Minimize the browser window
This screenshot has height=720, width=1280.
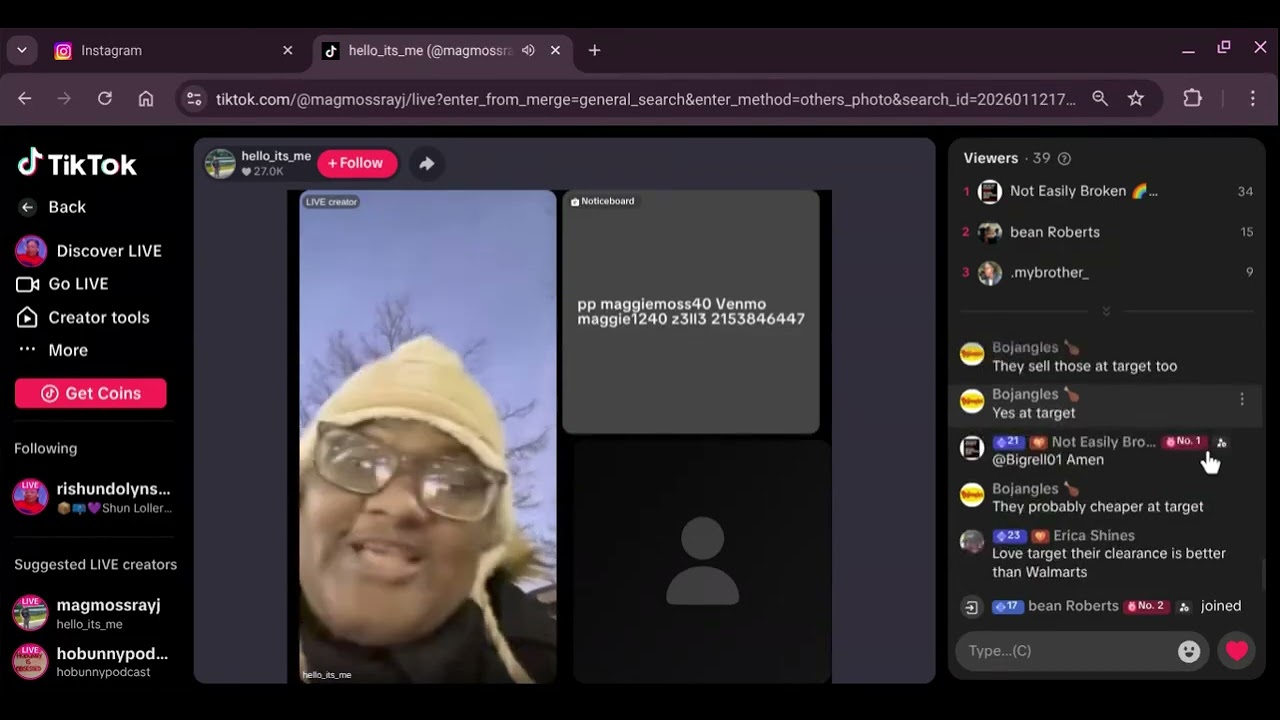(x=1188, y=48)
